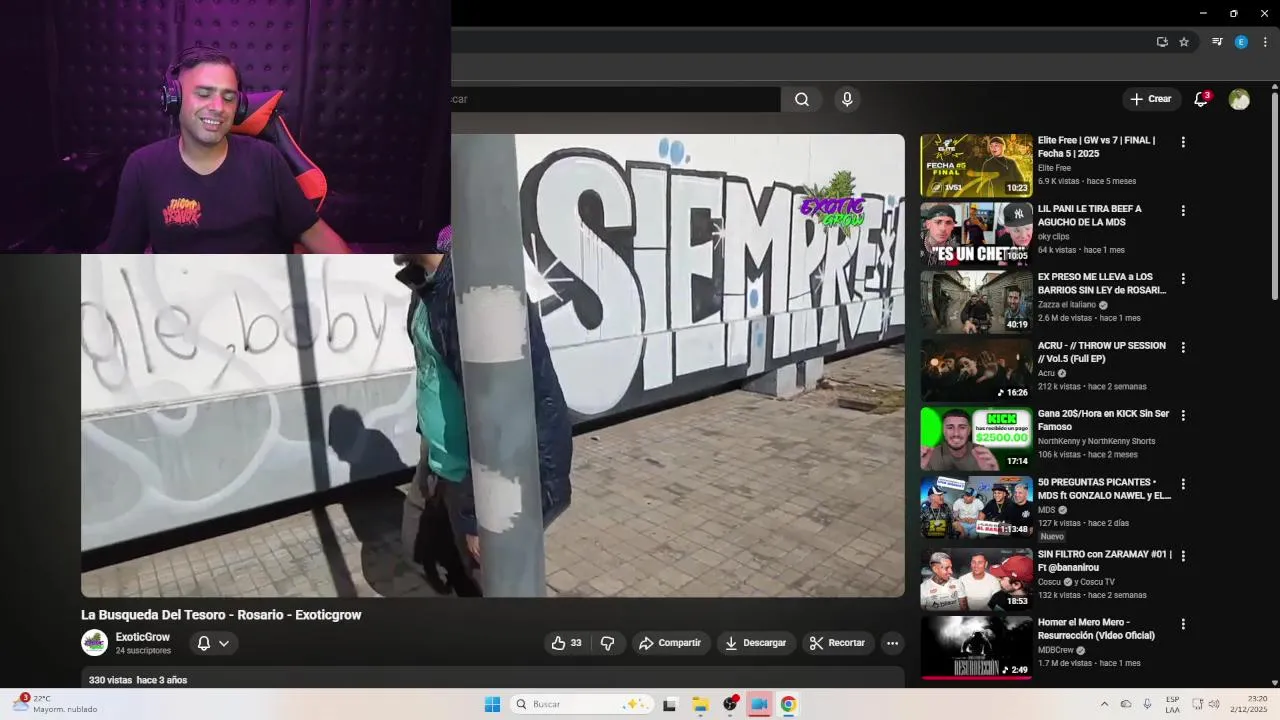Open options menu for EX PRESO video
Screen dimensions: 1280x720
(1183, 279)
